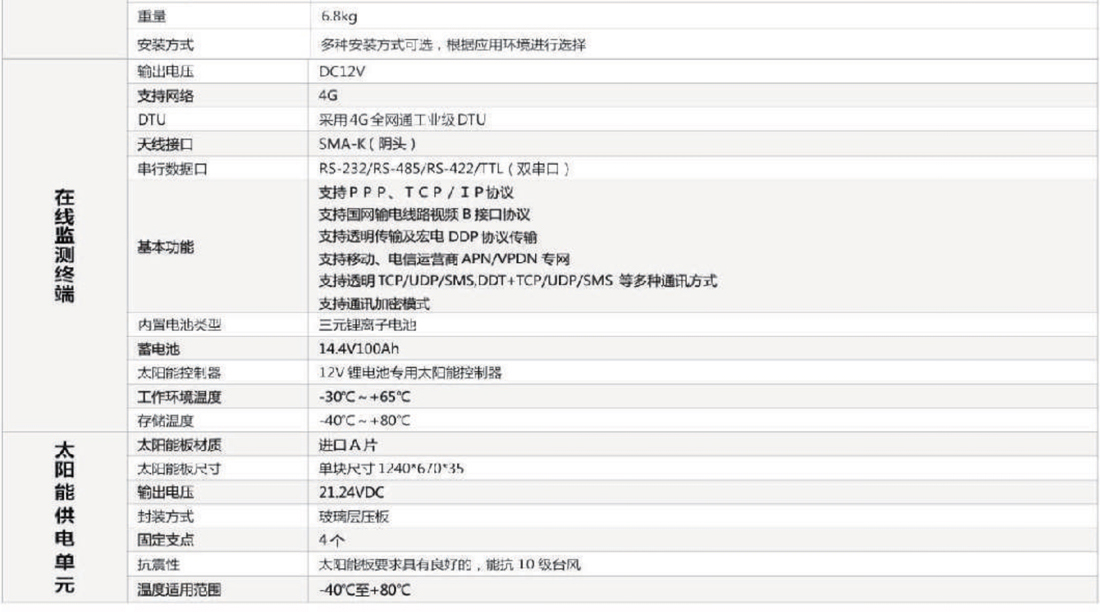Select the '抗震性' label
This screenshot has height=612, width=1100.
point(159,565)
